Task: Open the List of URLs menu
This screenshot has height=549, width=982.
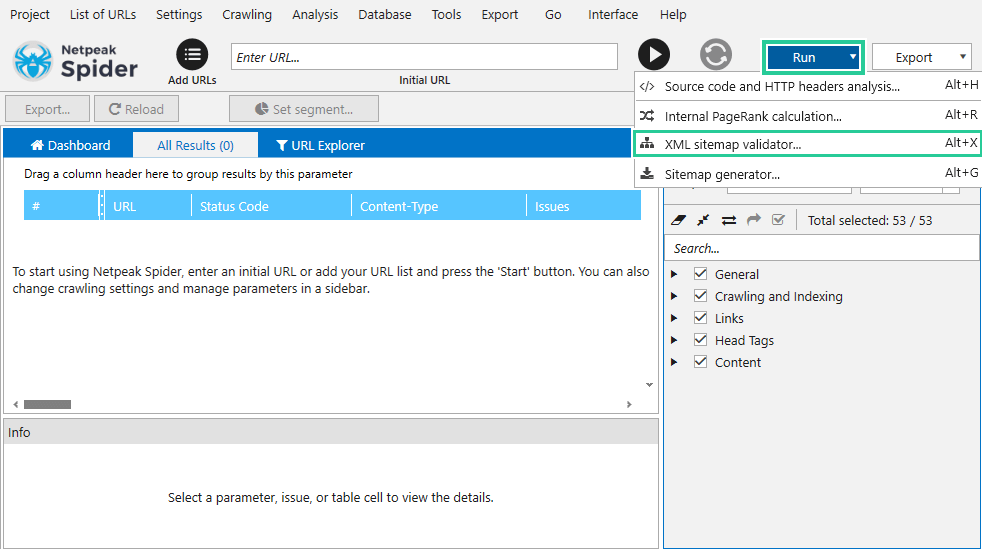Action: click(x=103, y=14)
